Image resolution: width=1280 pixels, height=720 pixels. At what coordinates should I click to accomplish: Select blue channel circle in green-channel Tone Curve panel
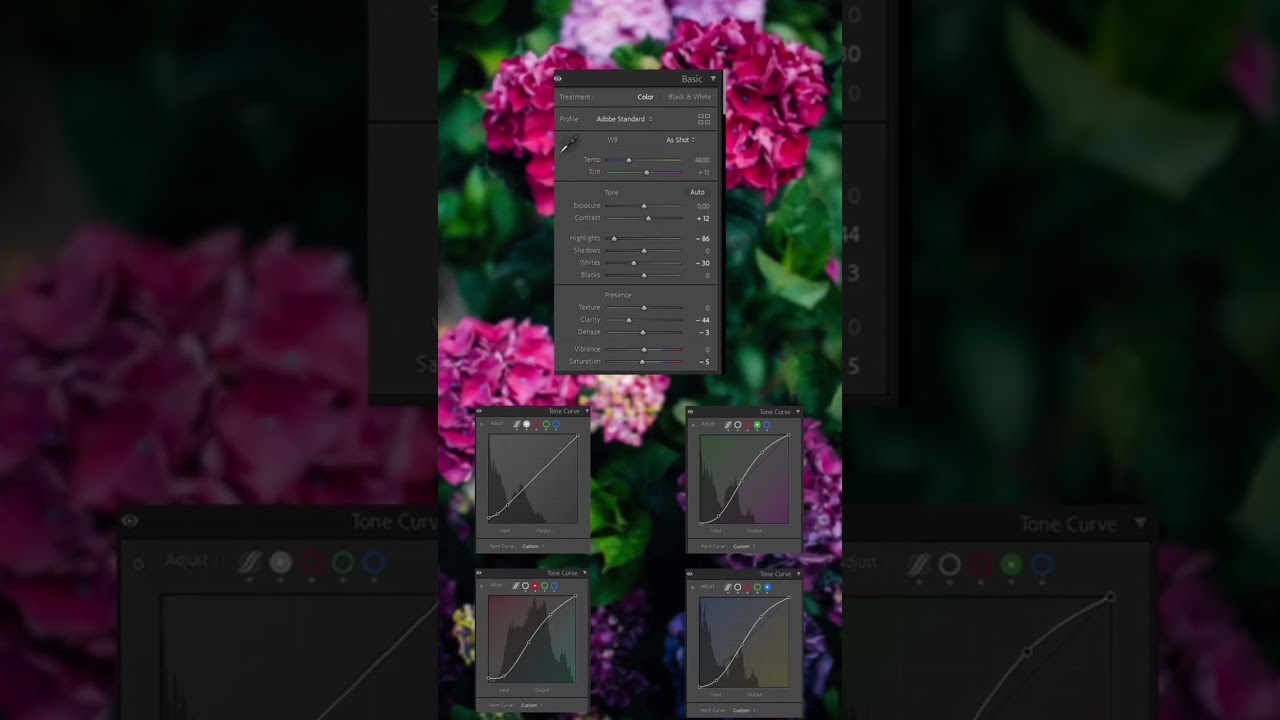[x=767, y=425]
